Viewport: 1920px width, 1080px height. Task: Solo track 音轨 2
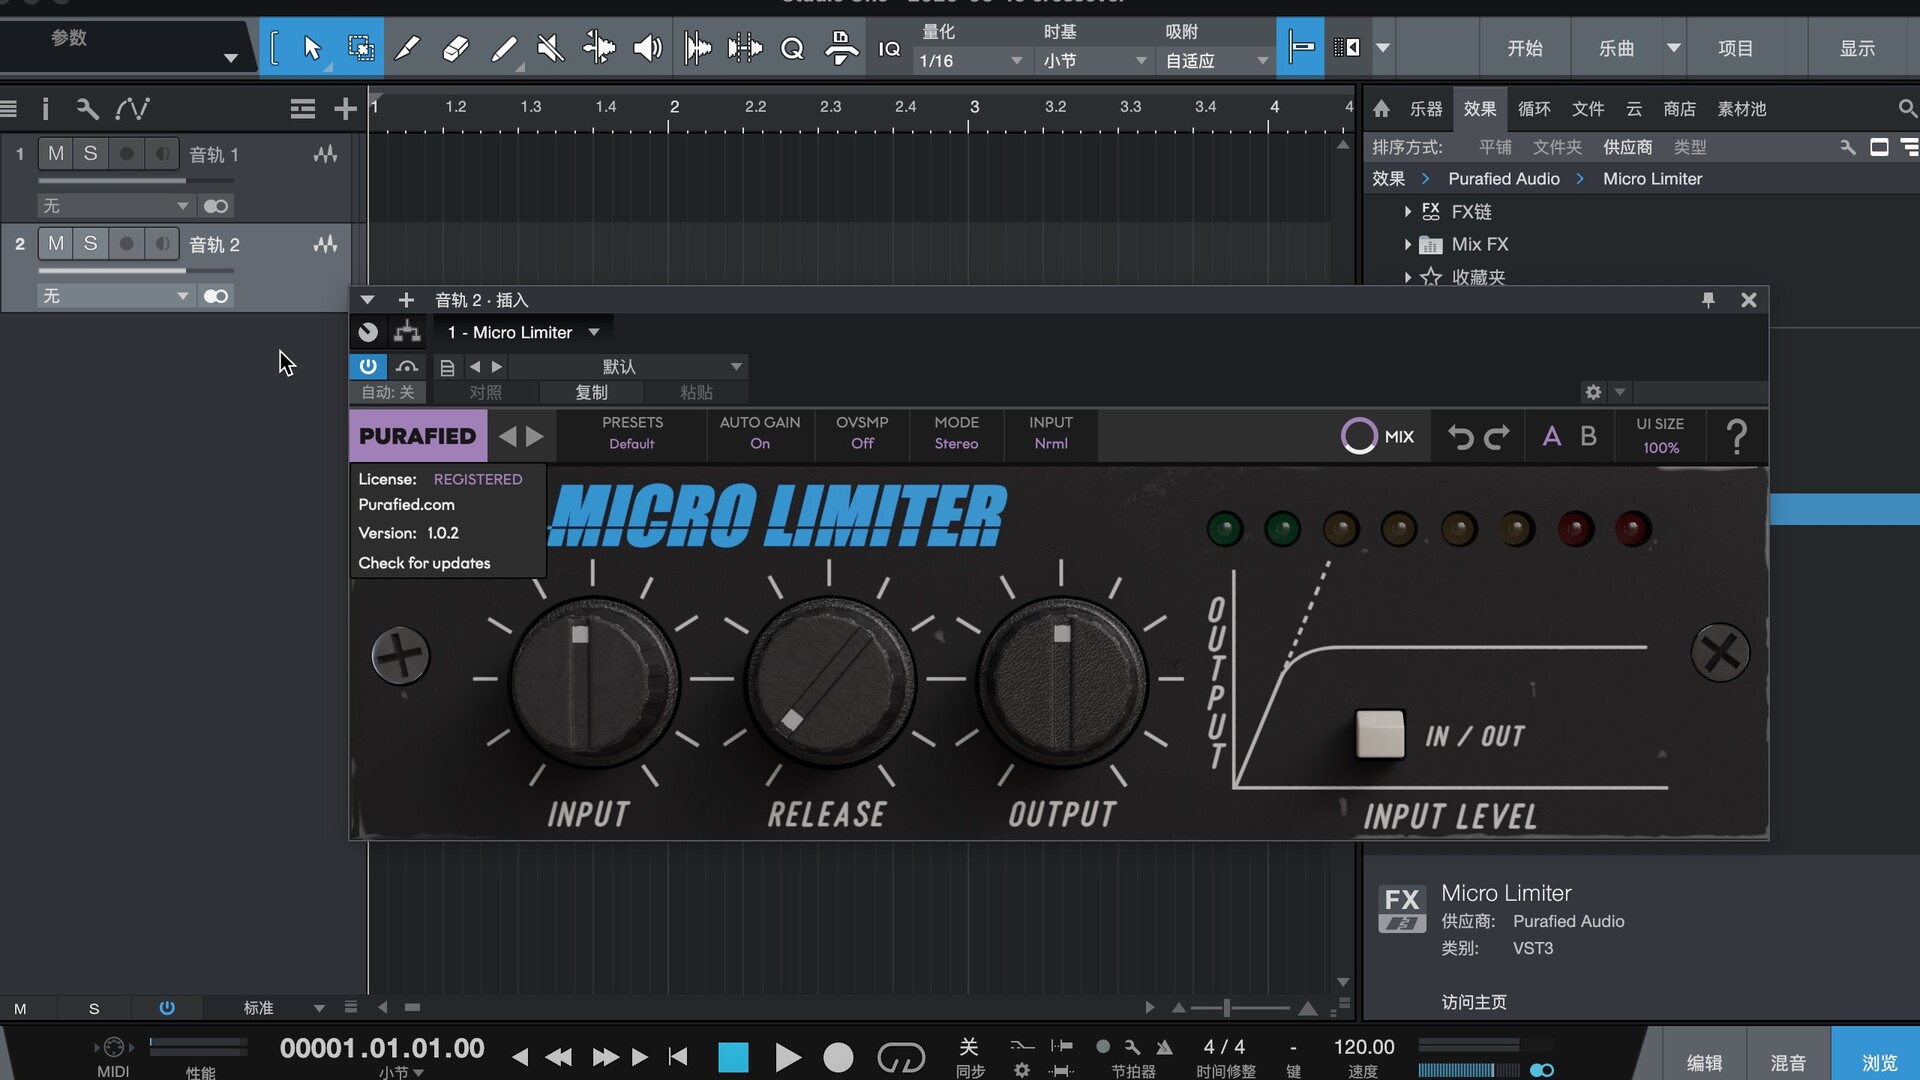(90, 243)
